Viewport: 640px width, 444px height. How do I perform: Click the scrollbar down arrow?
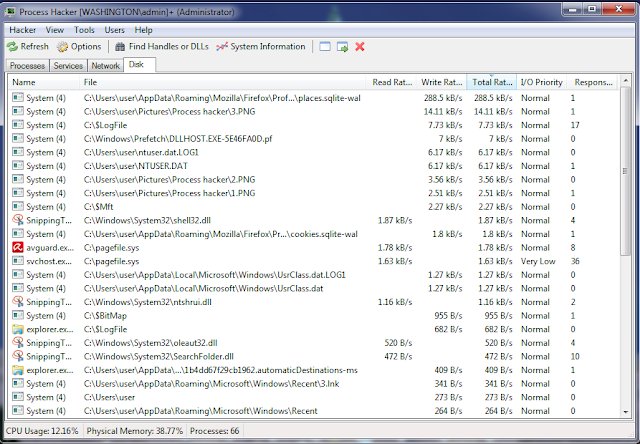point(625,412)
